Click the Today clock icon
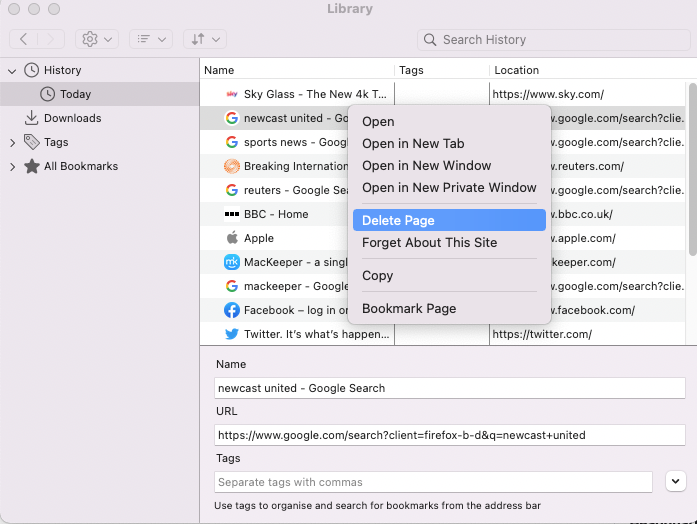 click(x=48, y=94)
